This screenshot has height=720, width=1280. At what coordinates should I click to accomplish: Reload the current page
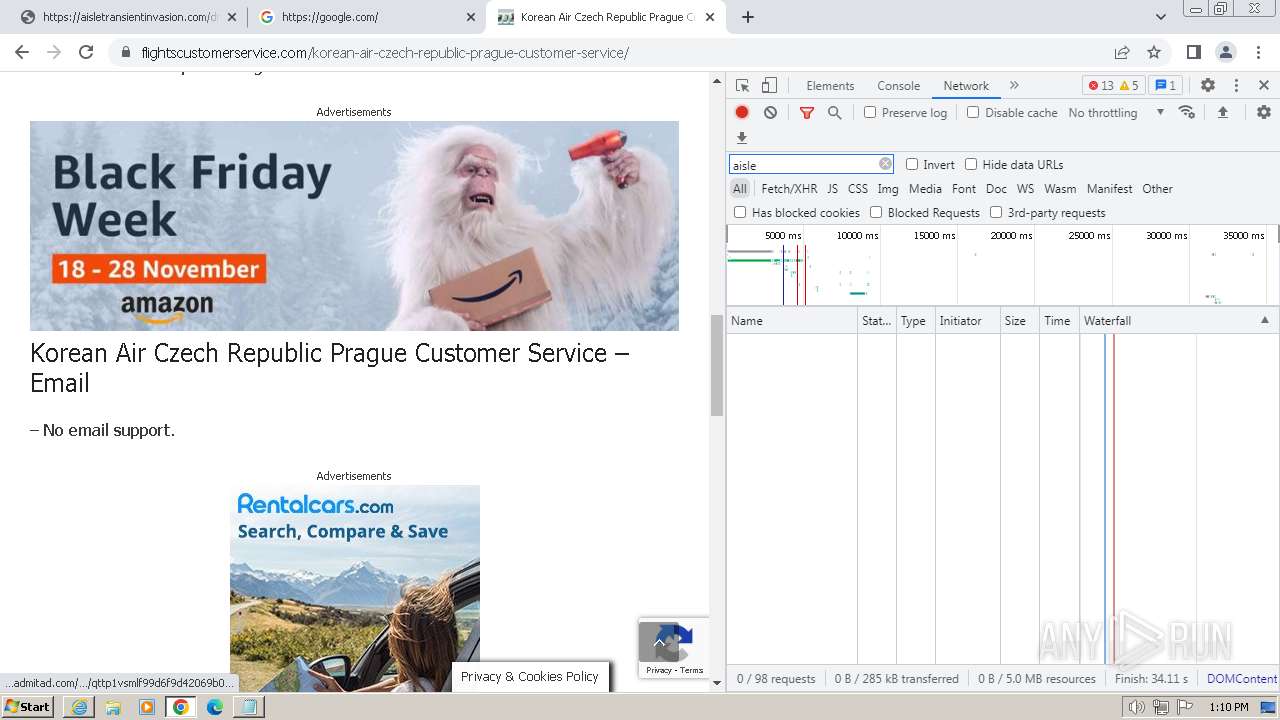tap(86, 52)
